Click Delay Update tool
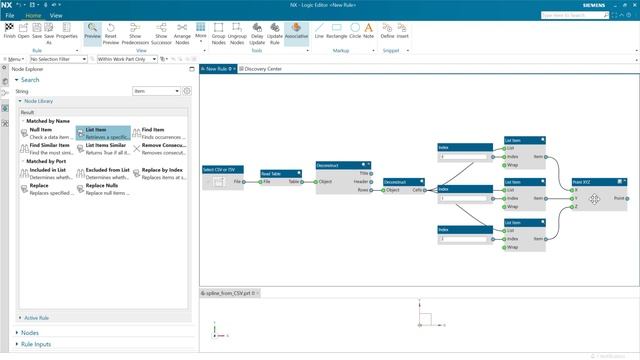640x360 pixels. [257, 33]
